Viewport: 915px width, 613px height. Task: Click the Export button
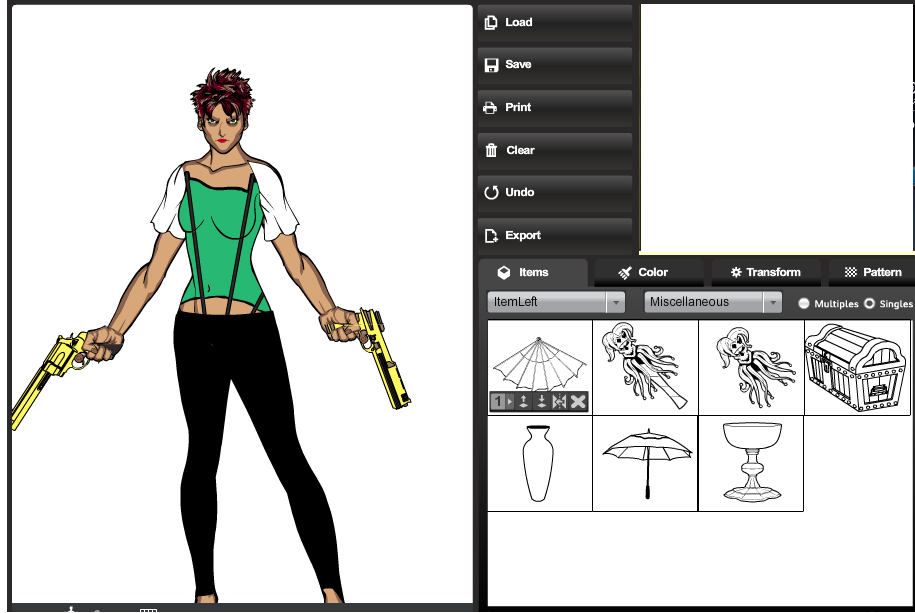coord(555,235)
